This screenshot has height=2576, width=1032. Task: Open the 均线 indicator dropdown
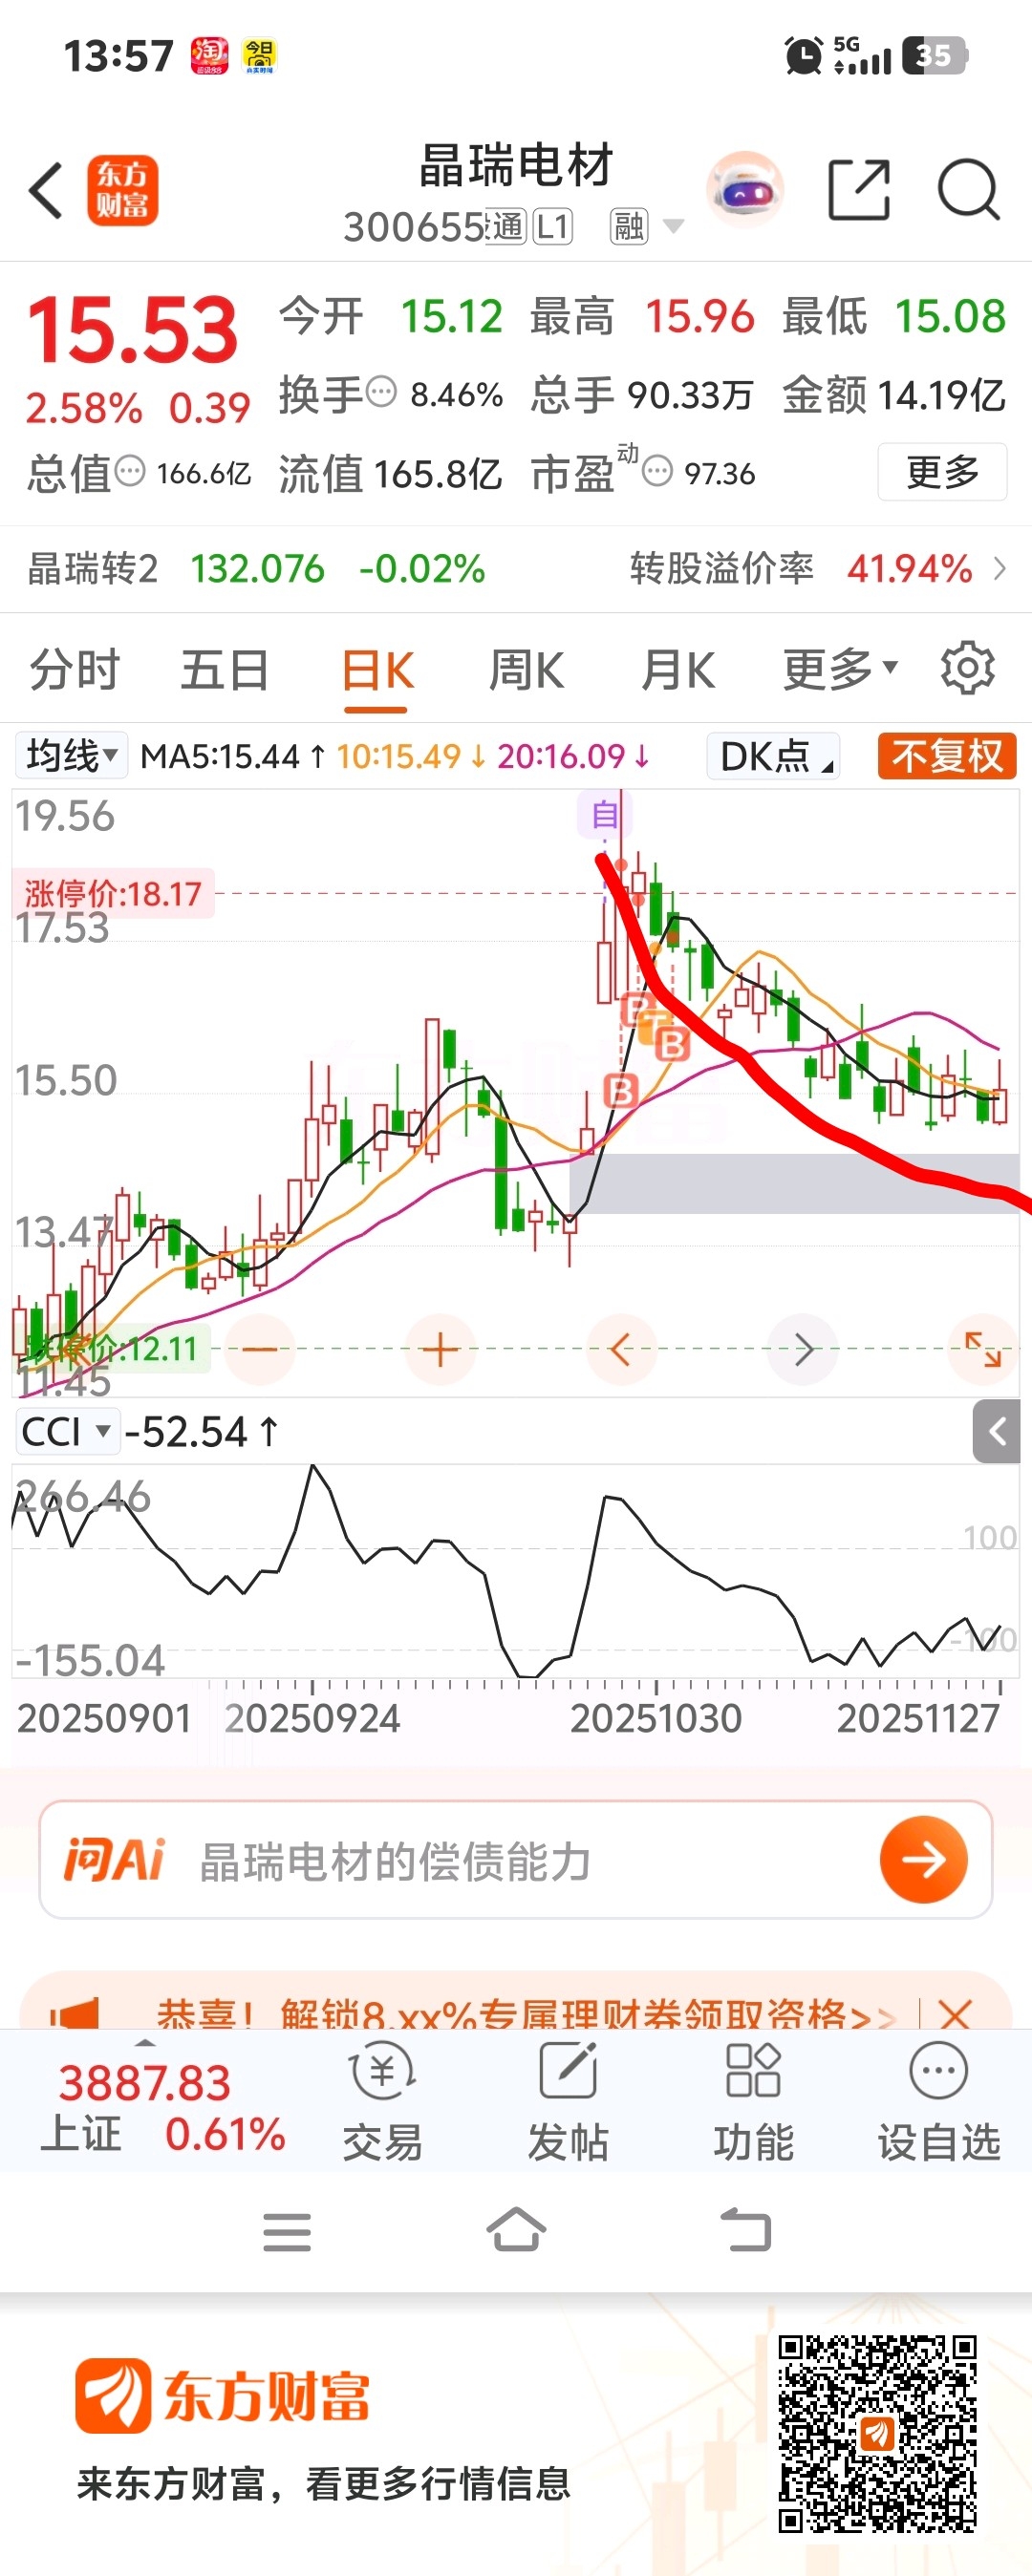click(72, 755)
